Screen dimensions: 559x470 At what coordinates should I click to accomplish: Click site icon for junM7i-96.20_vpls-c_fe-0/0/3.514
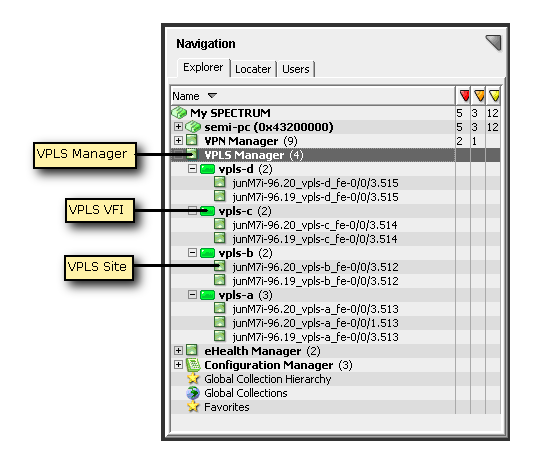point(220,224)
